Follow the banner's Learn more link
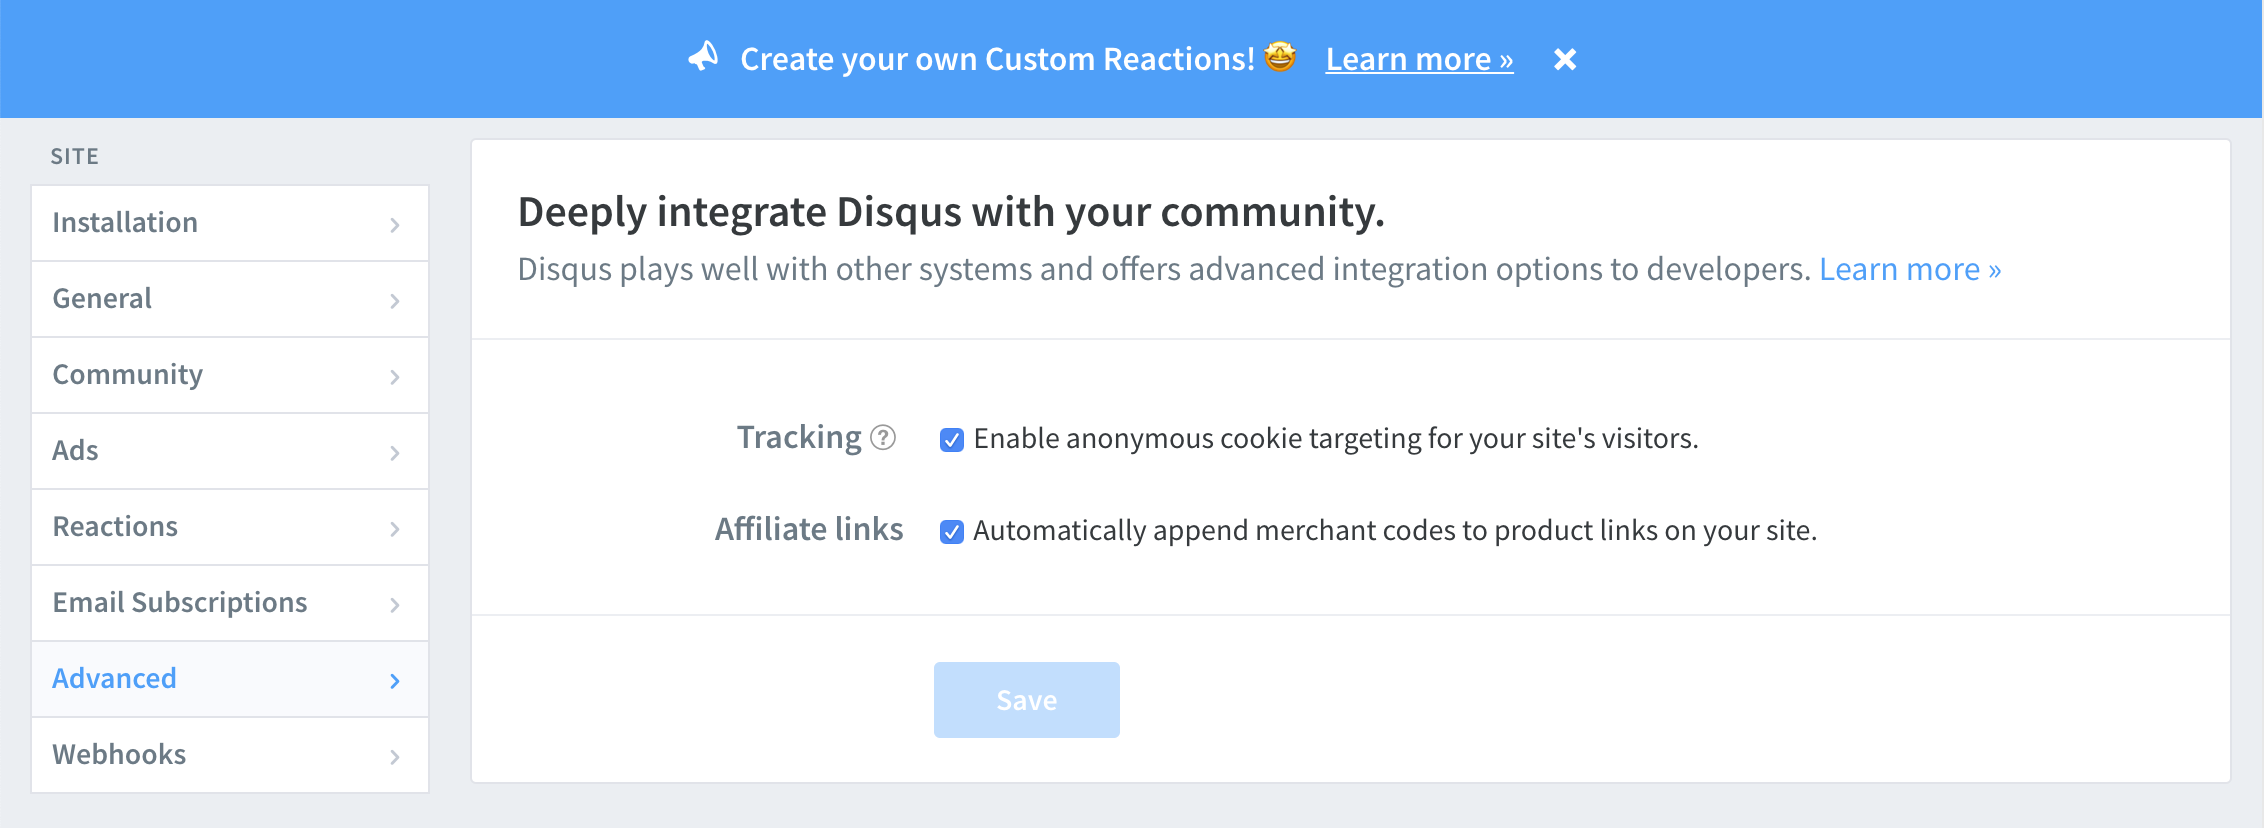2264x828 pixels. (x=1419, y=60)
